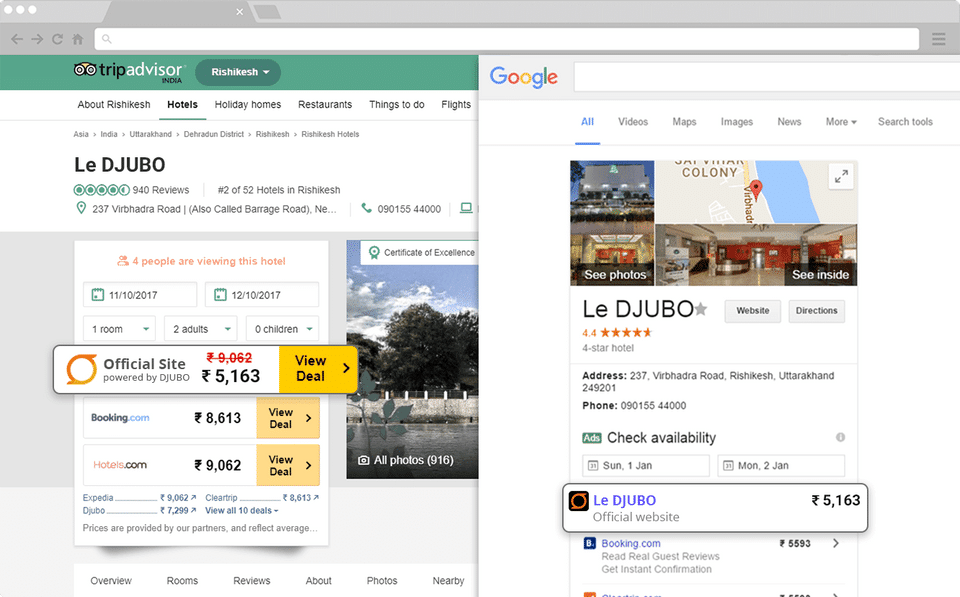Click the laptop website icon
Viewport: 960px width, 597px height.
[x=466, y=208]
